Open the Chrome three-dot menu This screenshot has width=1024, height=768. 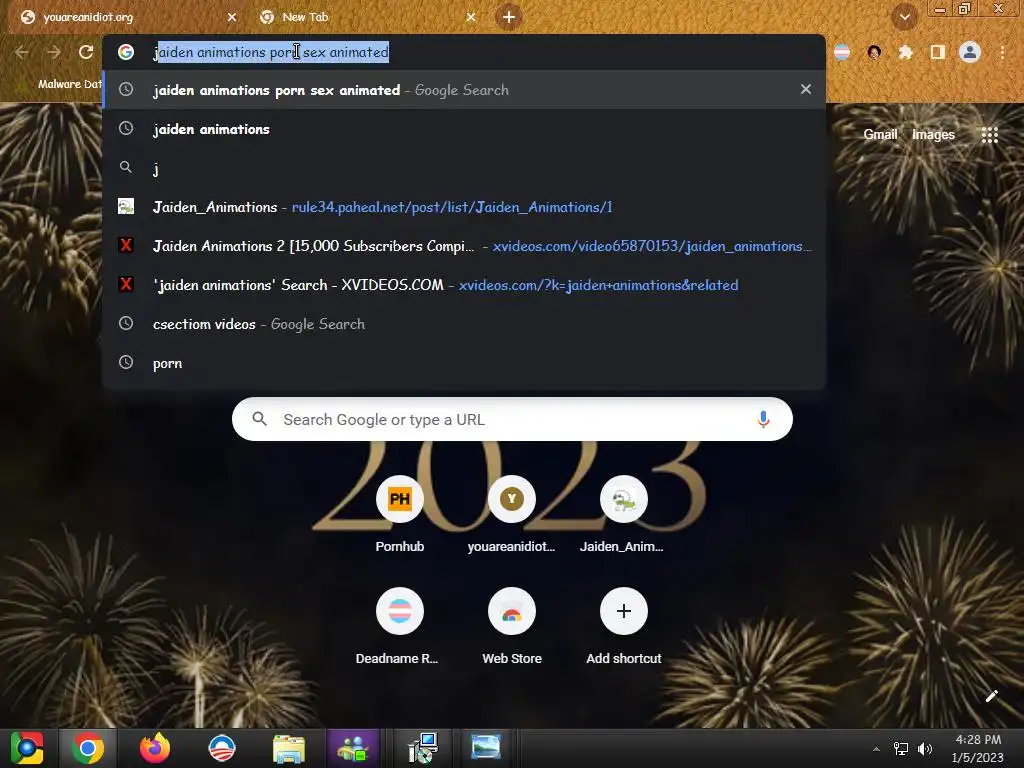coord(1002,52)
